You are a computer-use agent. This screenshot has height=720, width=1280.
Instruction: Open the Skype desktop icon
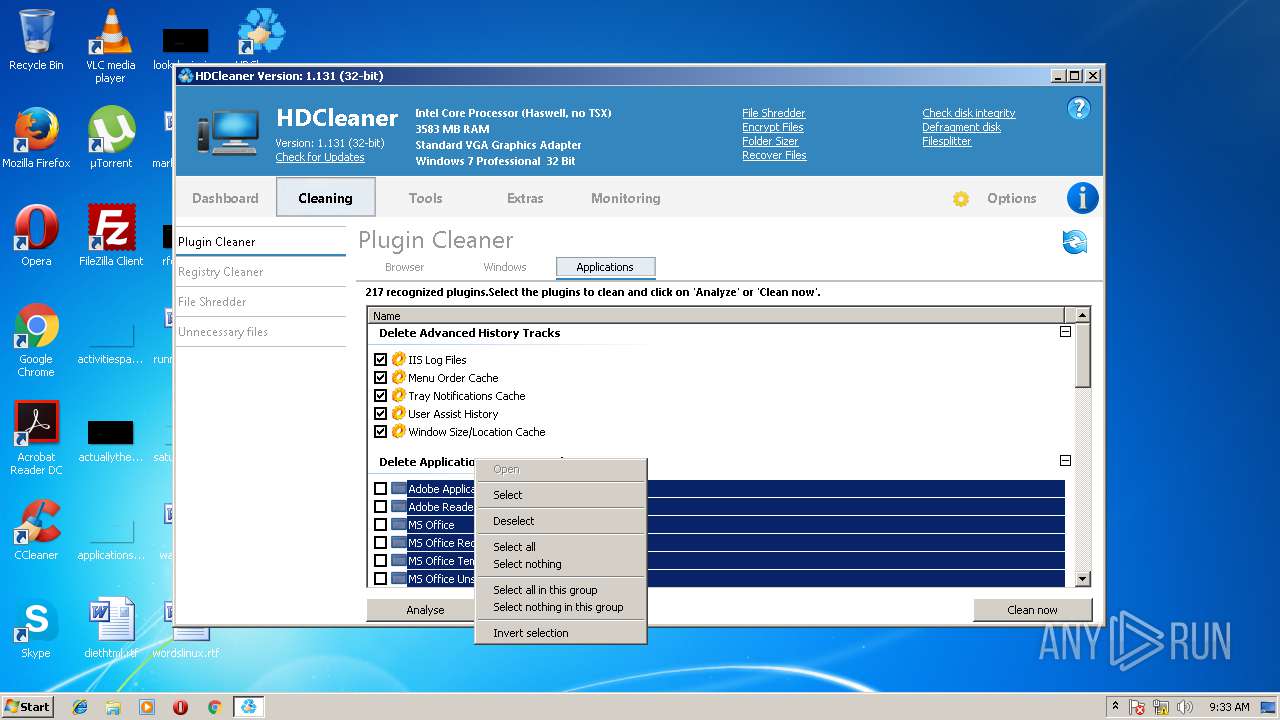tap(36, 628)
